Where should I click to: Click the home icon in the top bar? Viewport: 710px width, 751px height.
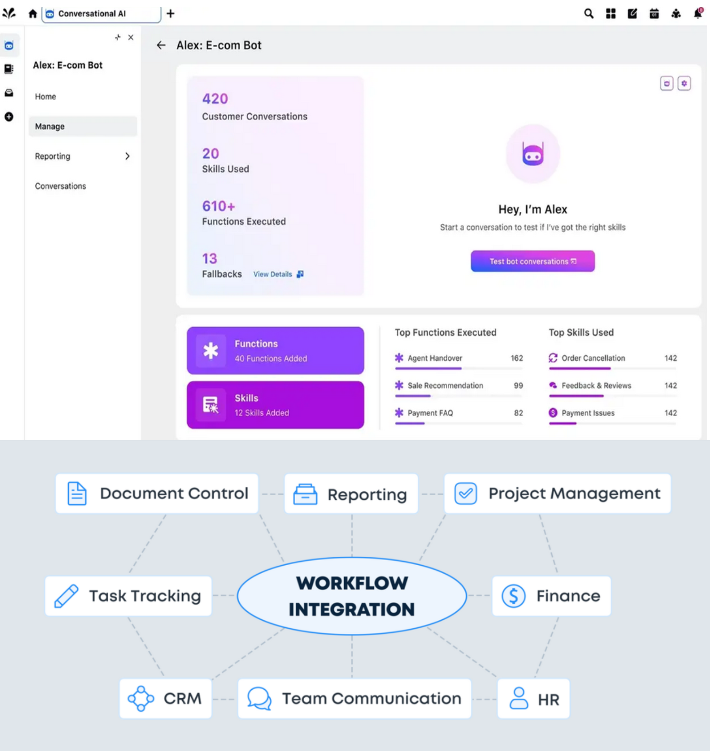click(x=33, y=14)
